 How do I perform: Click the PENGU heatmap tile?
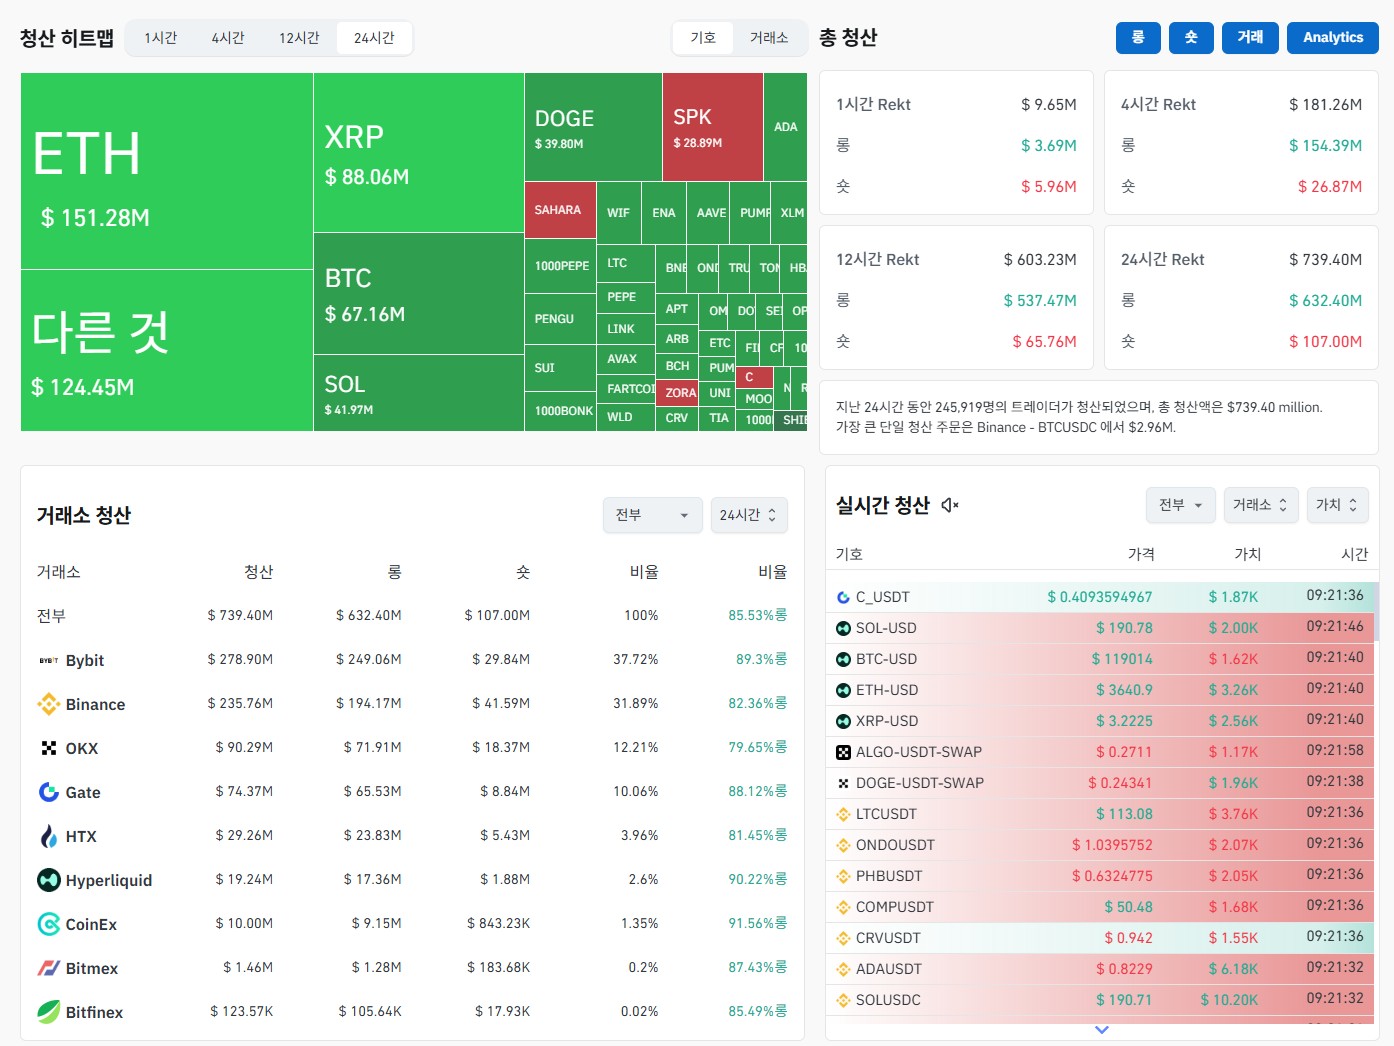560,319
